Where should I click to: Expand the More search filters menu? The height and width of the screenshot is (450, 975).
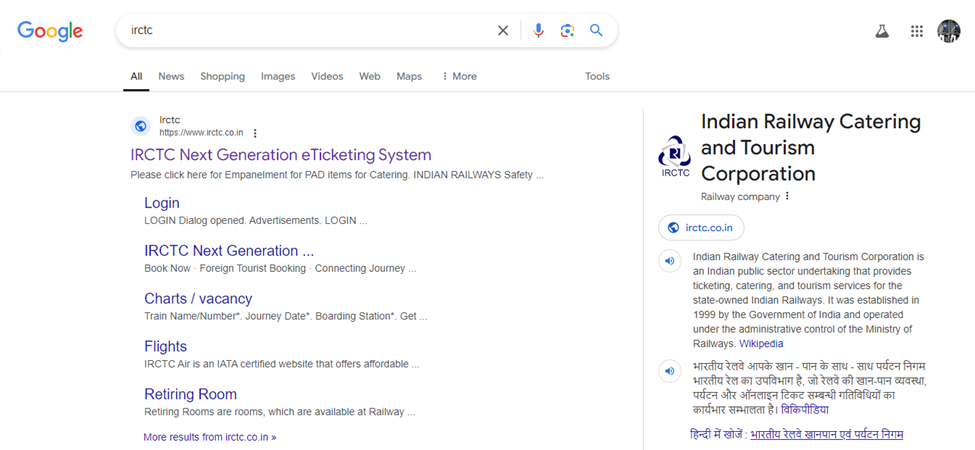459,76
